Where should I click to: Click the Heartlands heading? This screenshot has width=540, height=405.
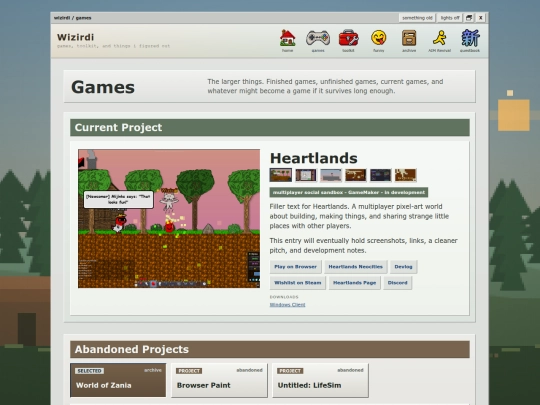[313, 158]
